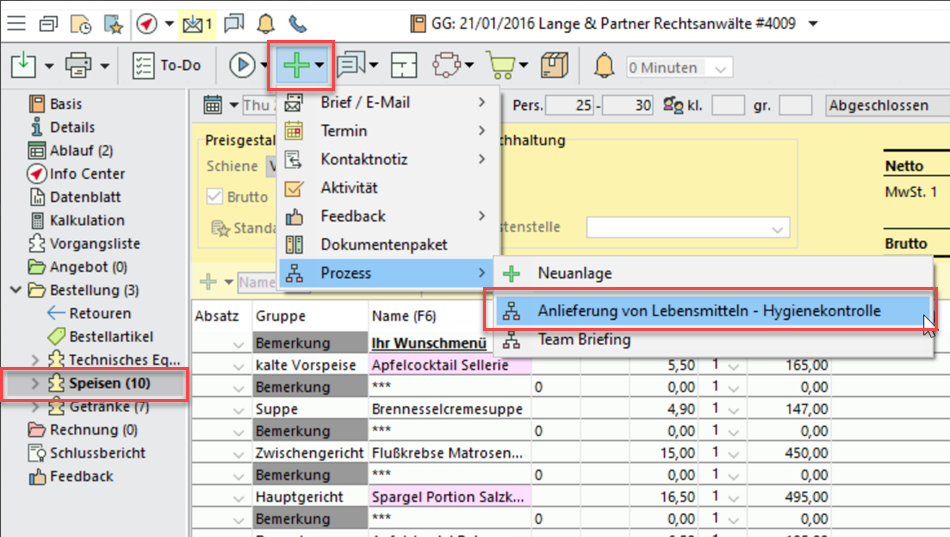
Task: Click the Pers. minimum count field
Action: point(569,105)
